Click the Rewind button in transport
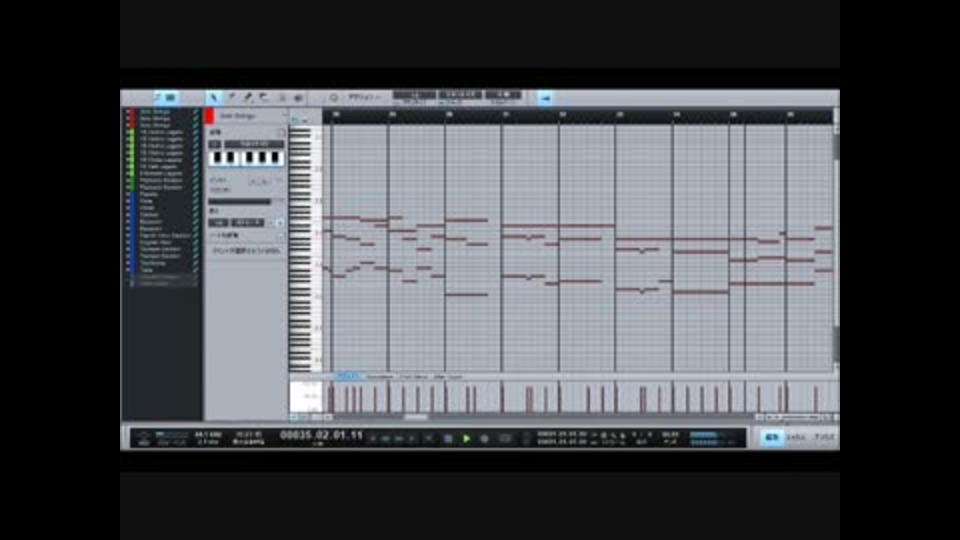The image size is (960, 540). [x=386, y=438]
